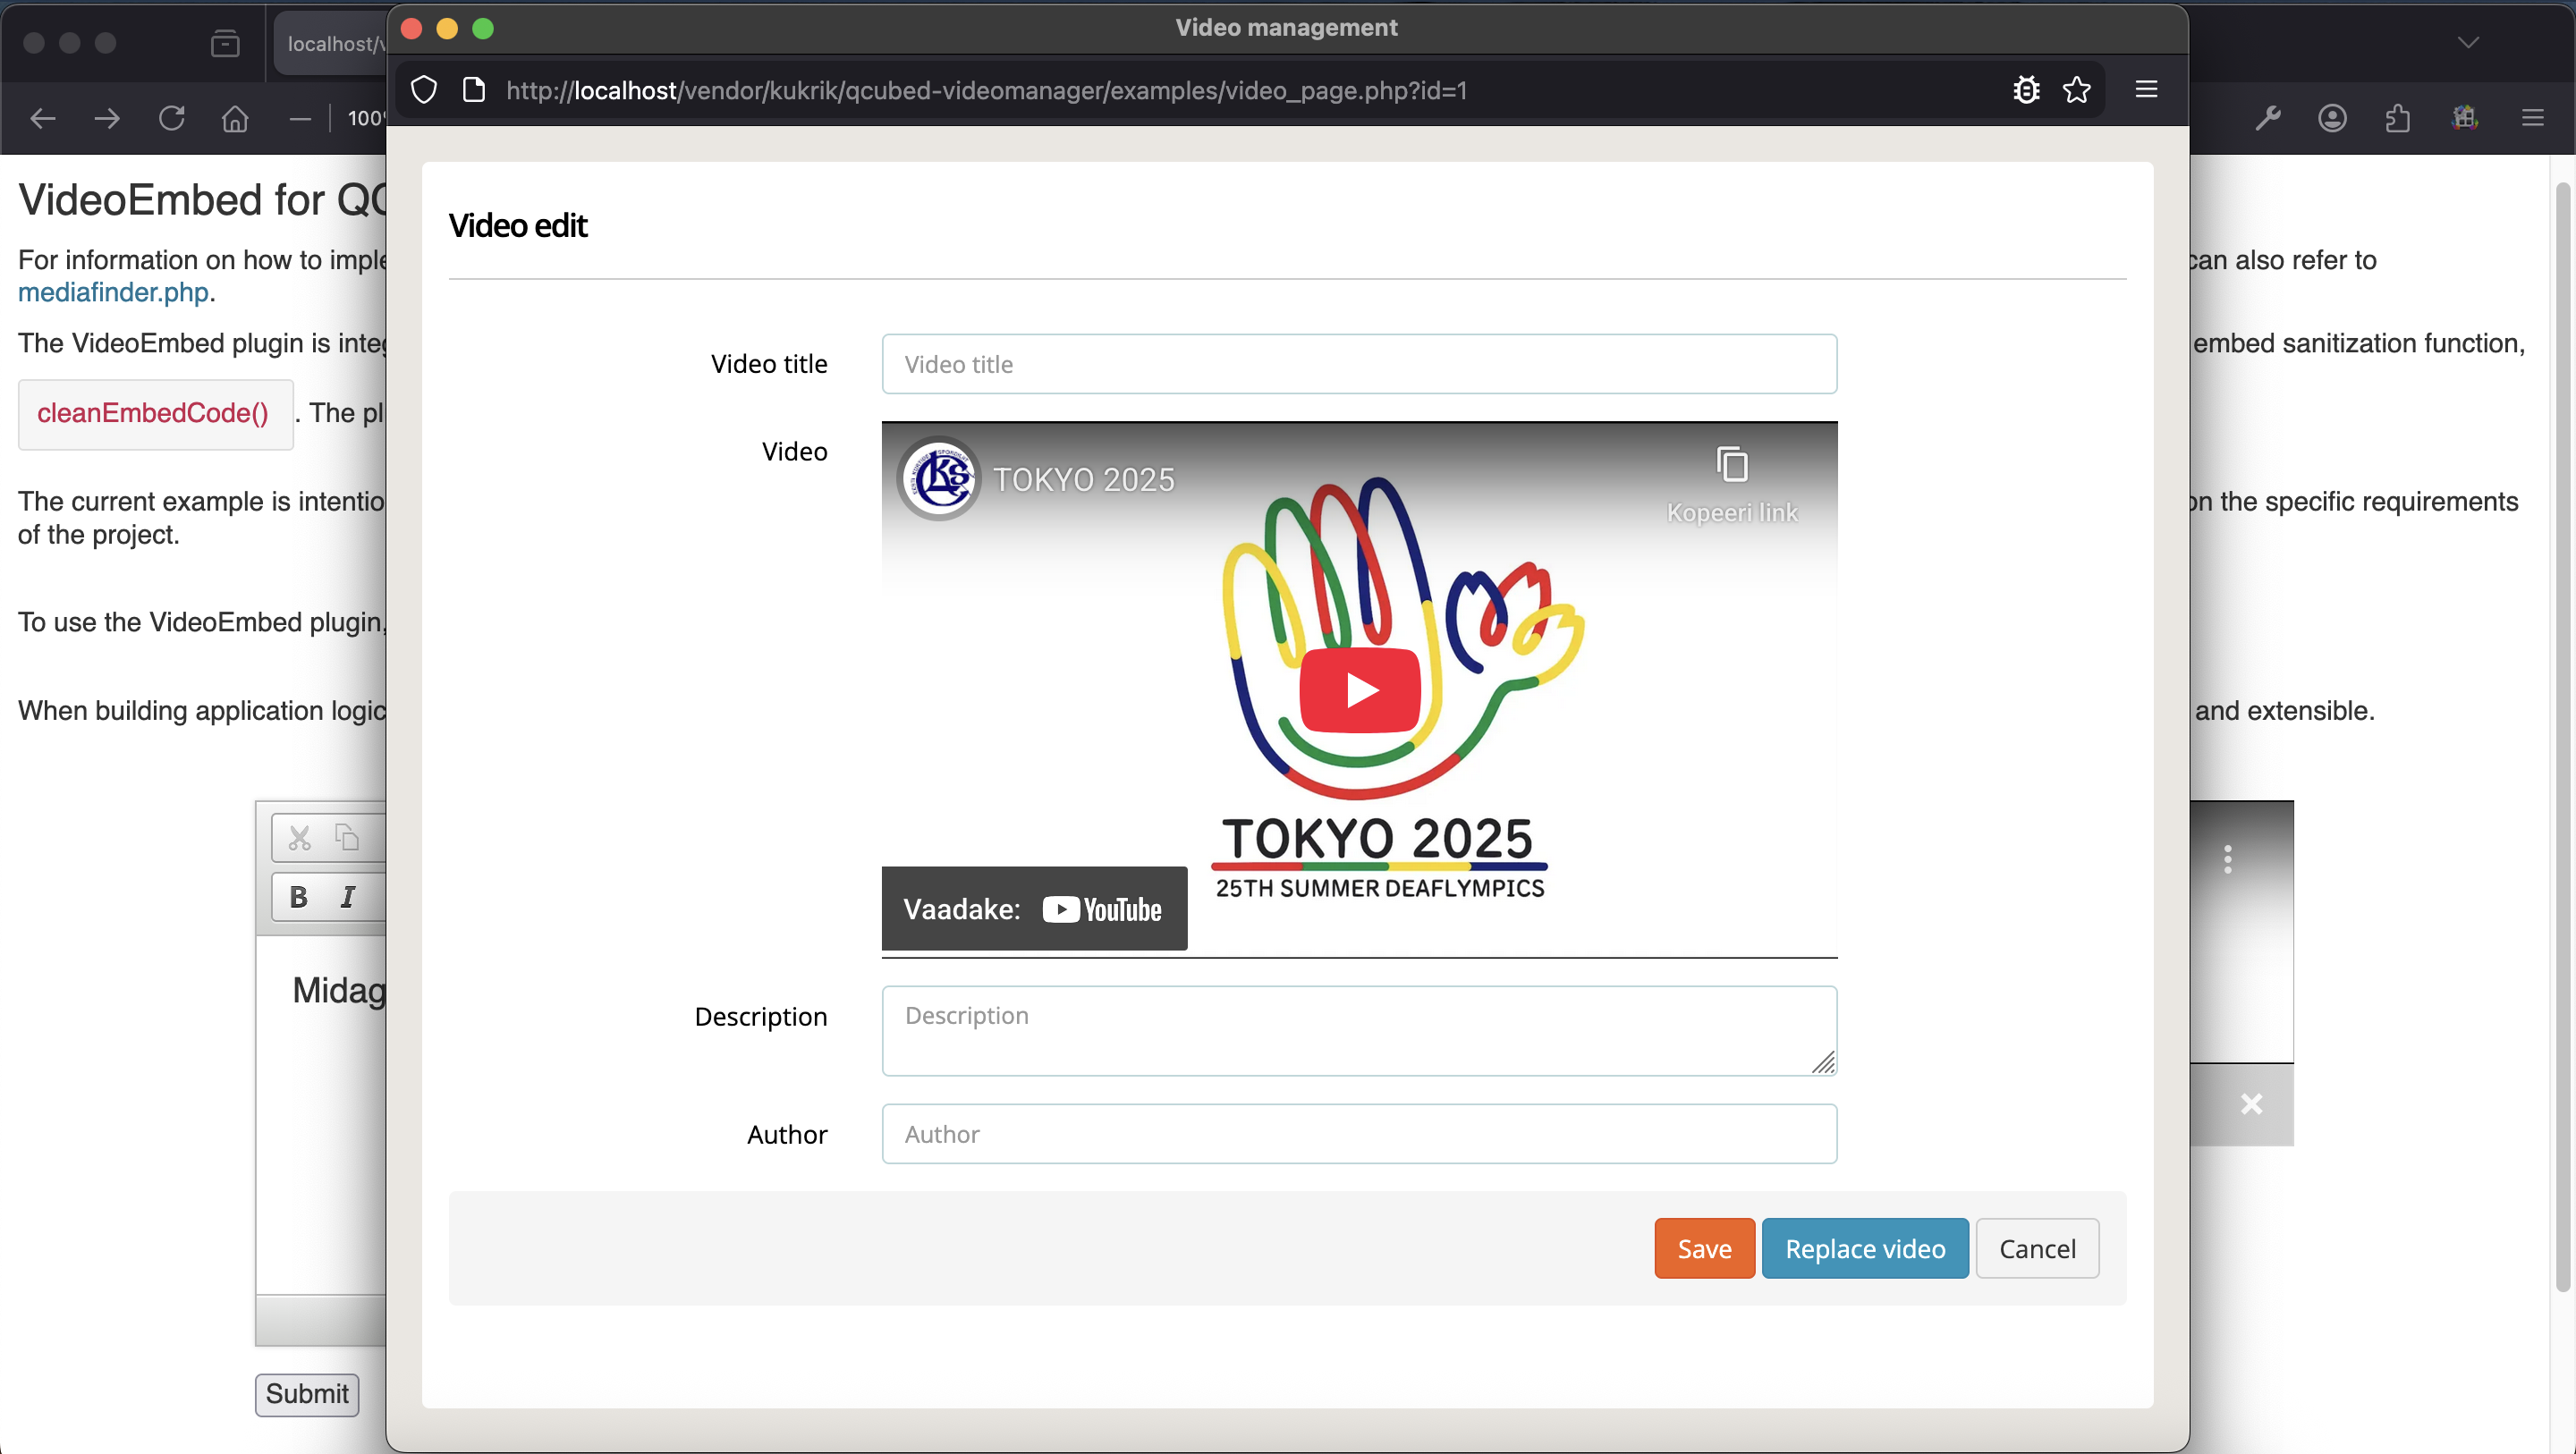2576x1454 pixels.
Task: Click into the Video title field
Action: [1359, 364]
